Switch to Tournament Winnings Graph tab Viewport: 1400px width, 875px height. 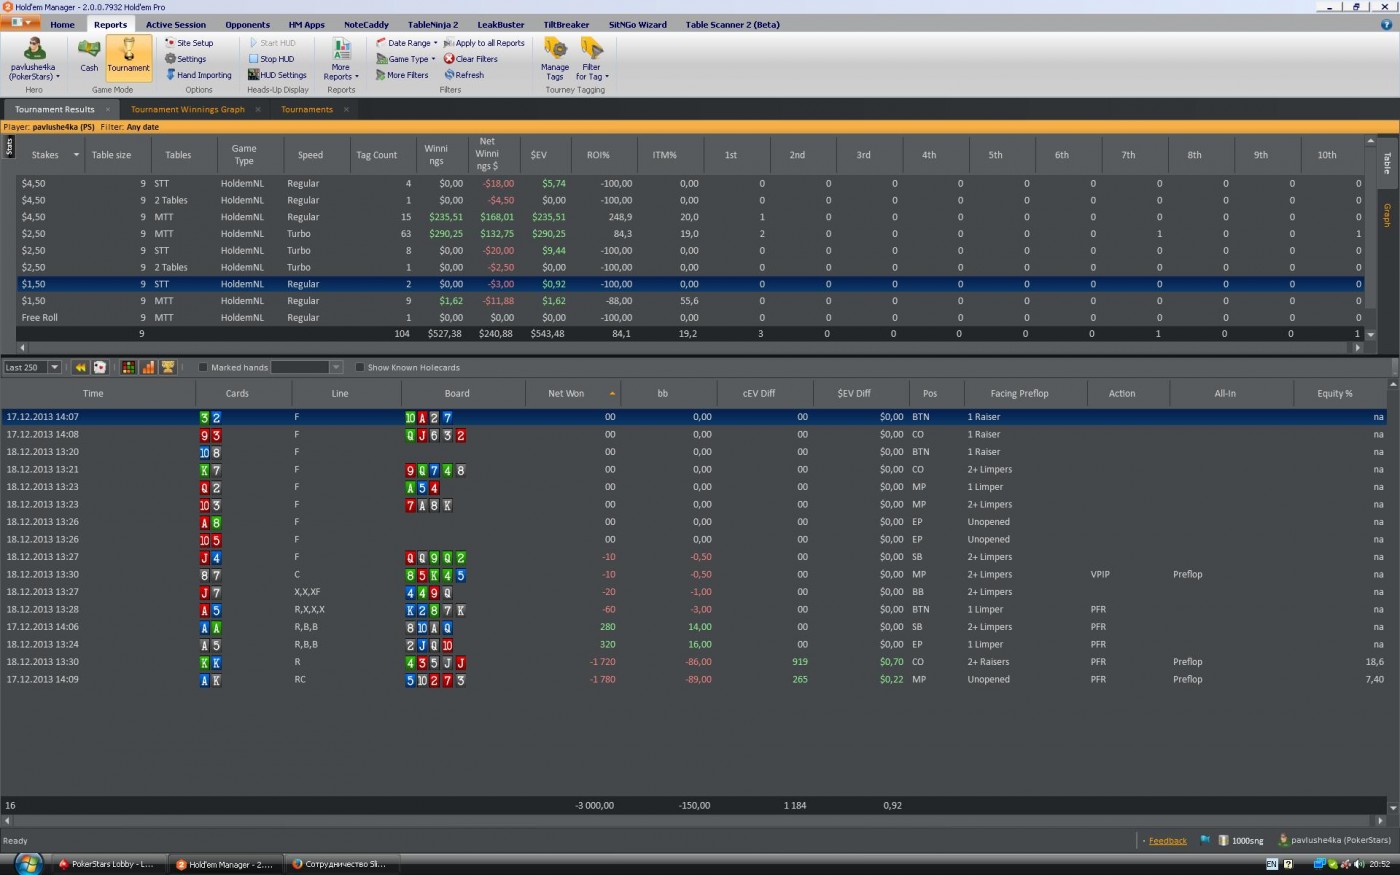(x=188, y=110)
